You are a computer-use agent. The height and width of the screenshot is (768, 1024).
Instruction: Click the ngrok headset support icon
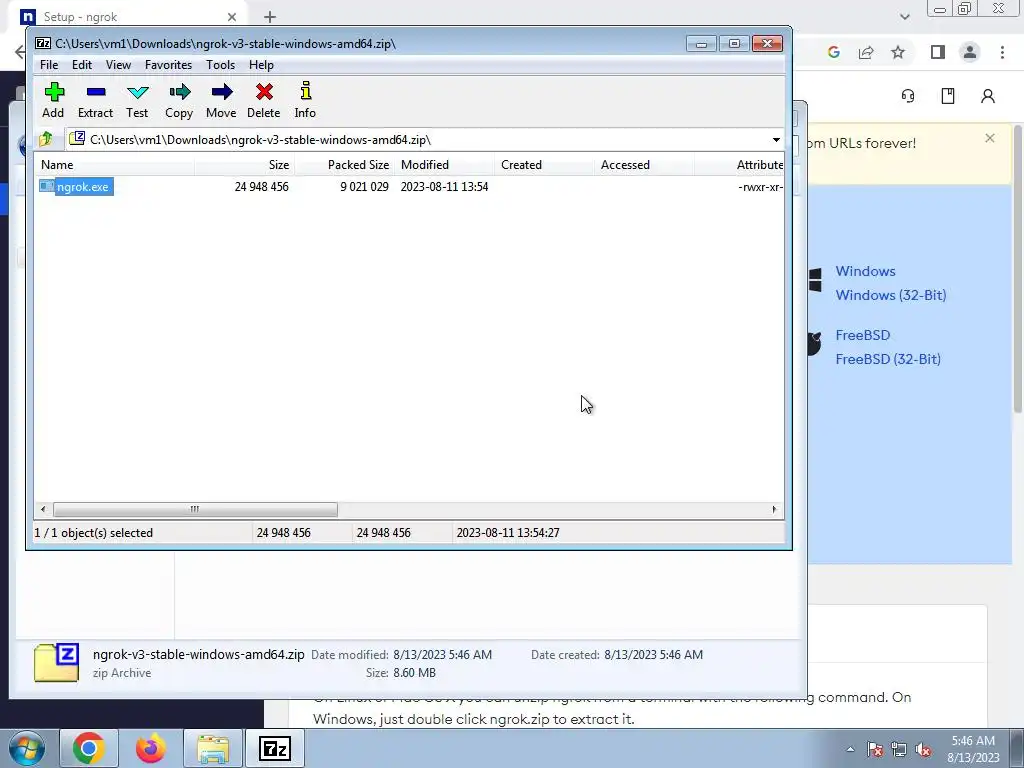pyautogui.click(x=908, y=96)
